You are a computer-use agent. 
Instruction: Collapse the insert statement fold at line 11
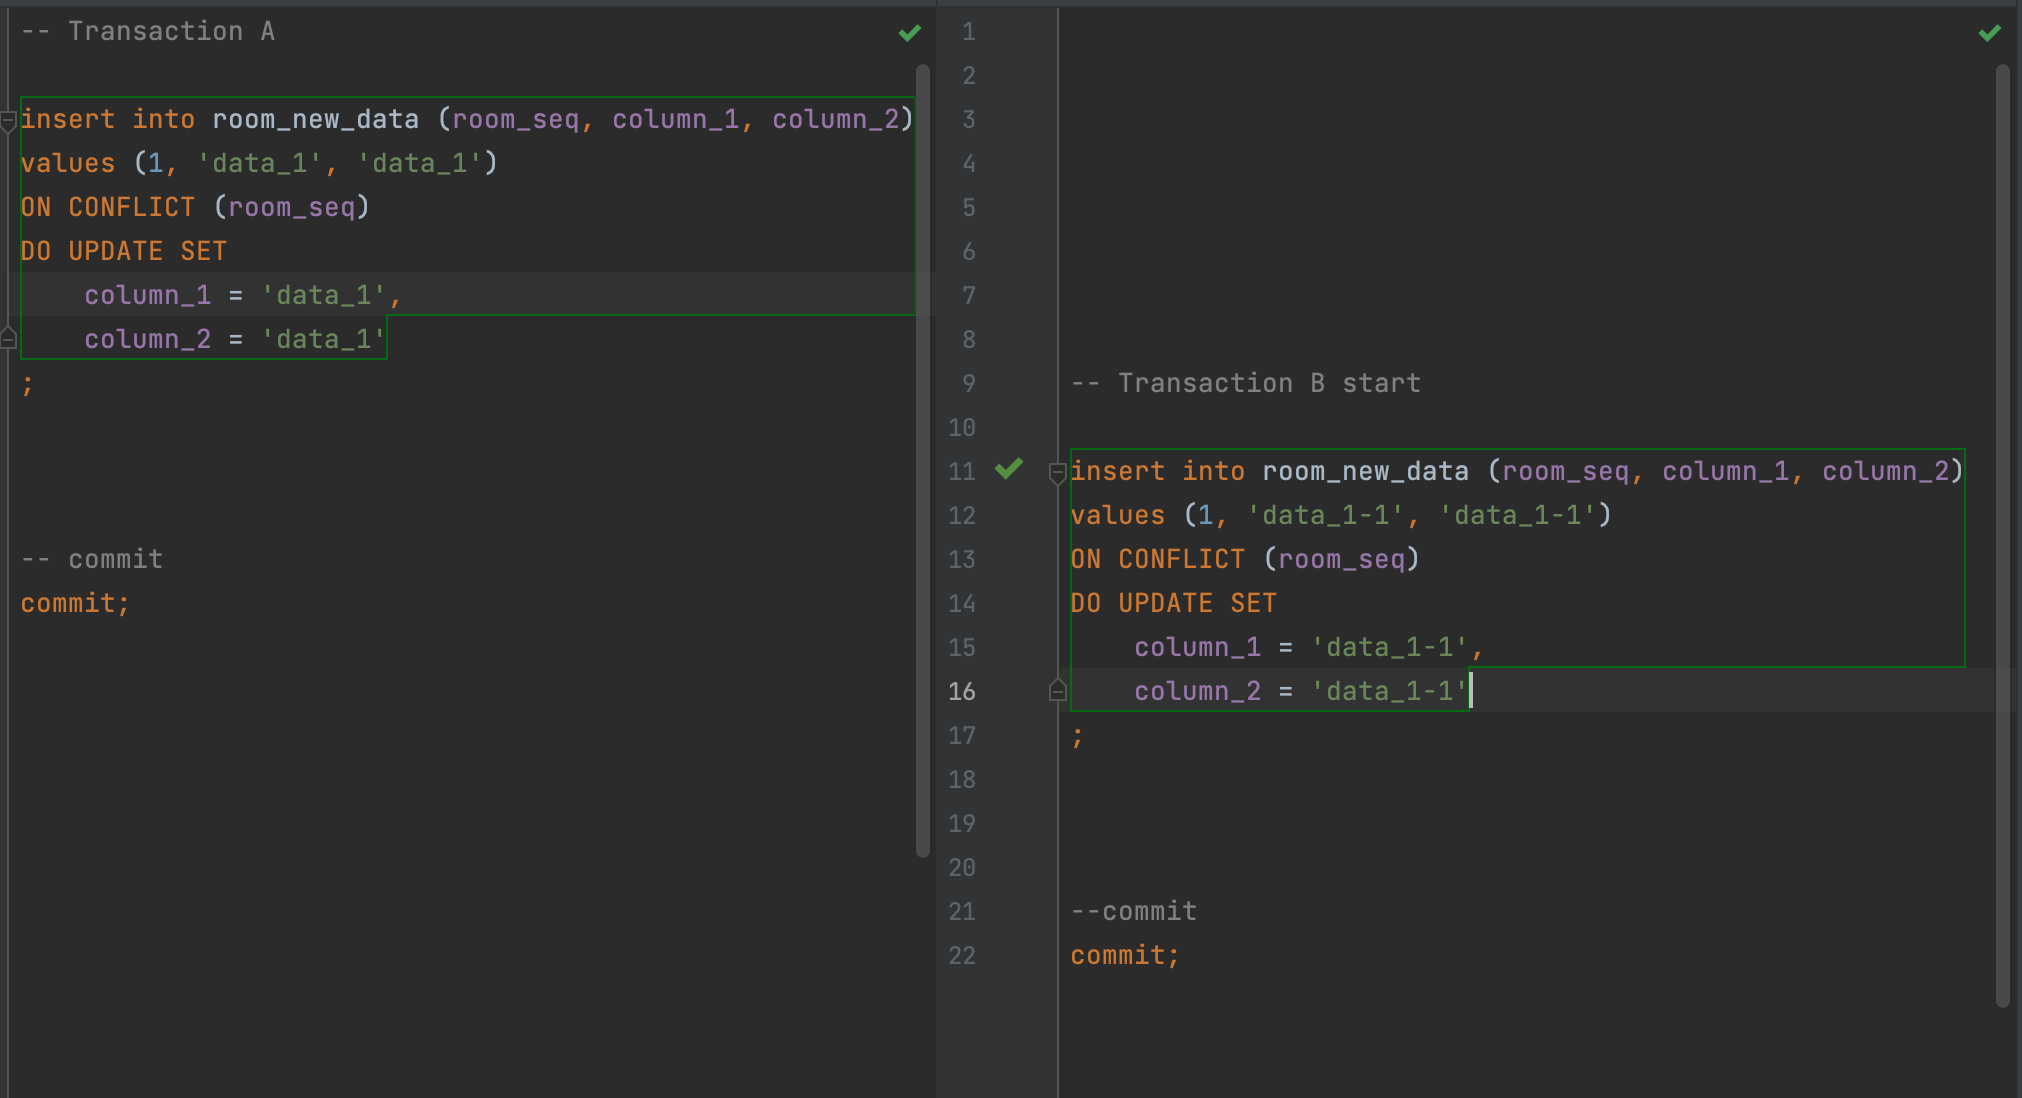(1057, 473)
